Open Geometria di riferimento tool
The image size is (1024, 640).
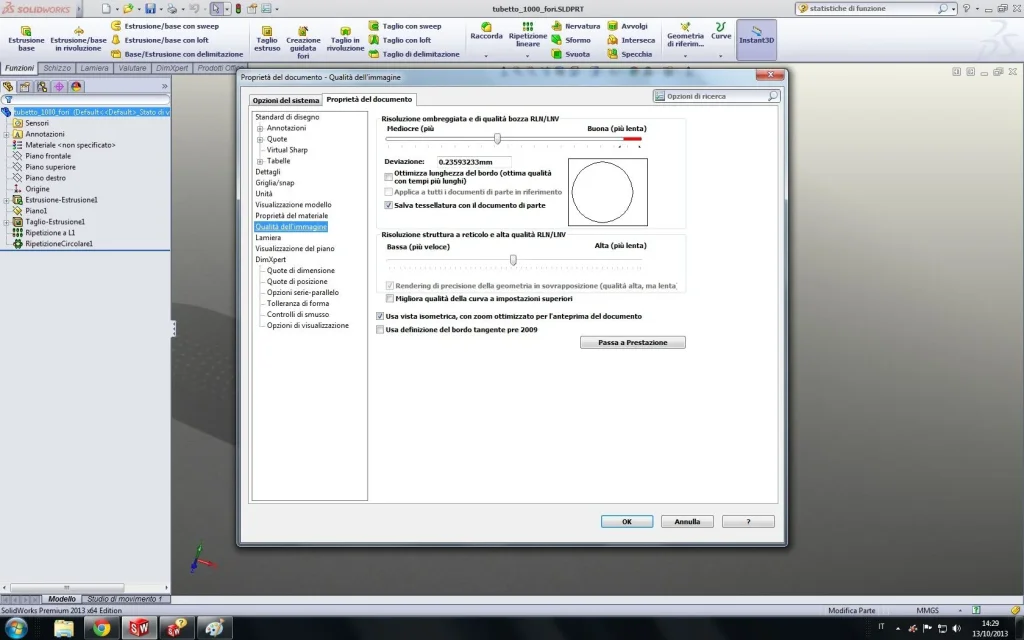click(x=685, y=35)
